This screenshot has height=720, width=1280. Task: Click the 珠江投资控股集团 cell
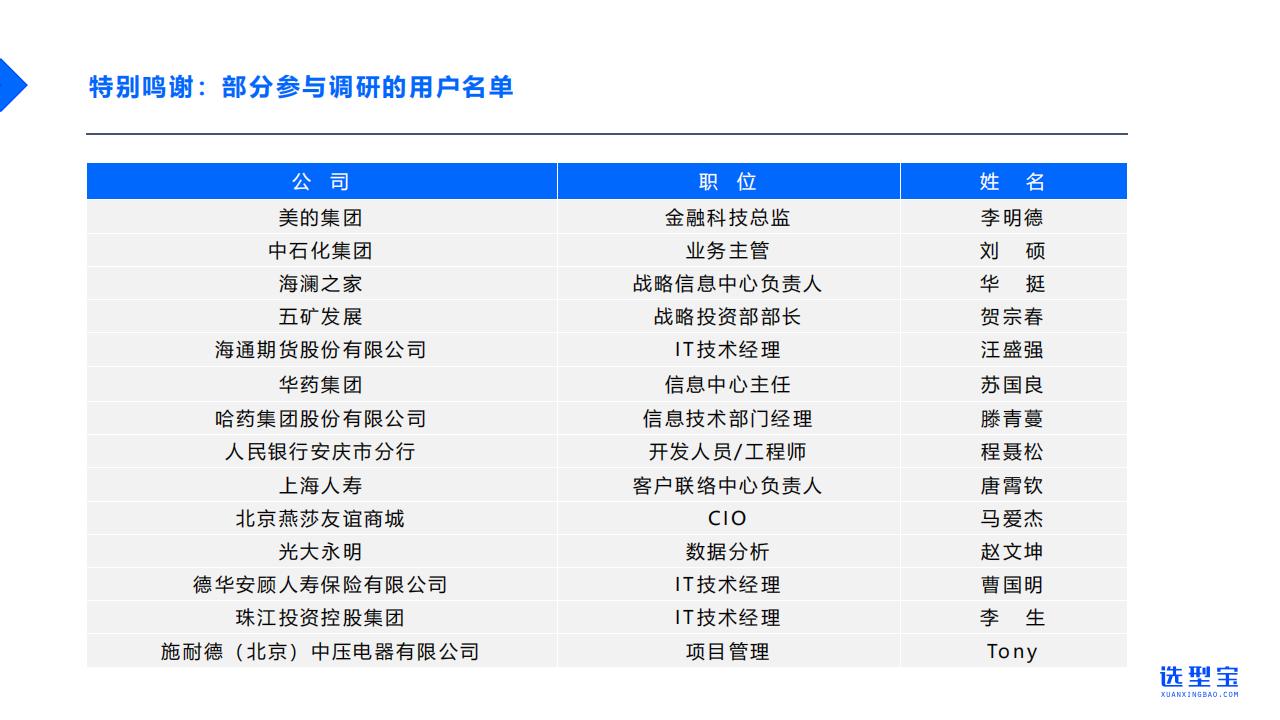[321, 617]
